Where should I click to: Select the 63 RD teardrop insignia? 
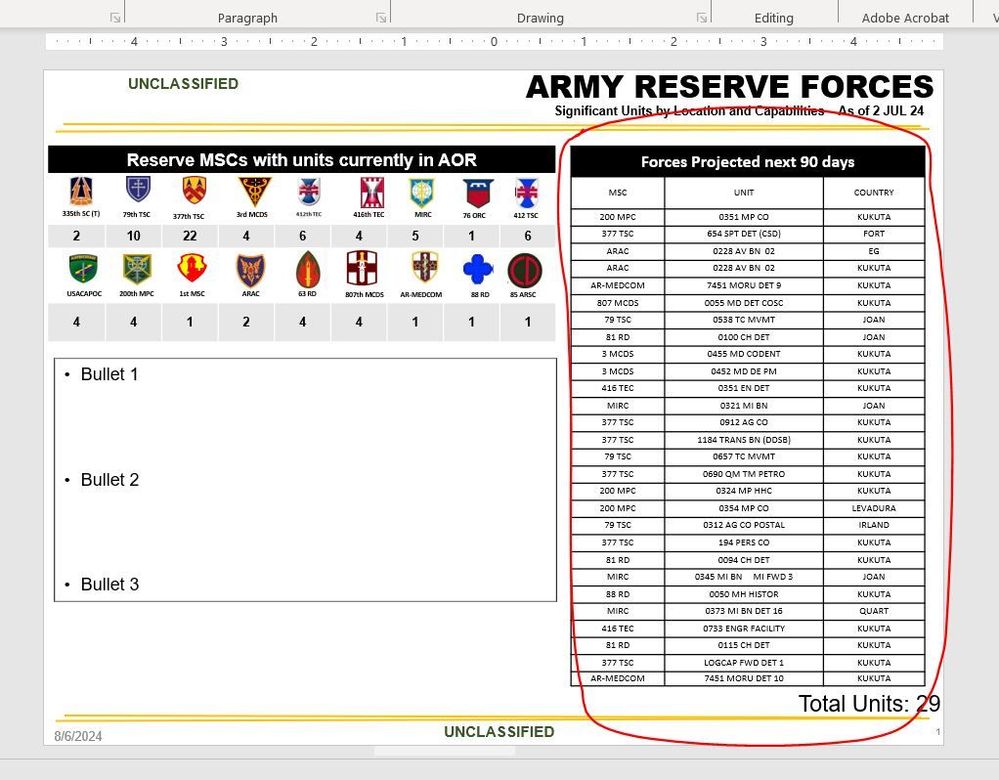(308, 269)
